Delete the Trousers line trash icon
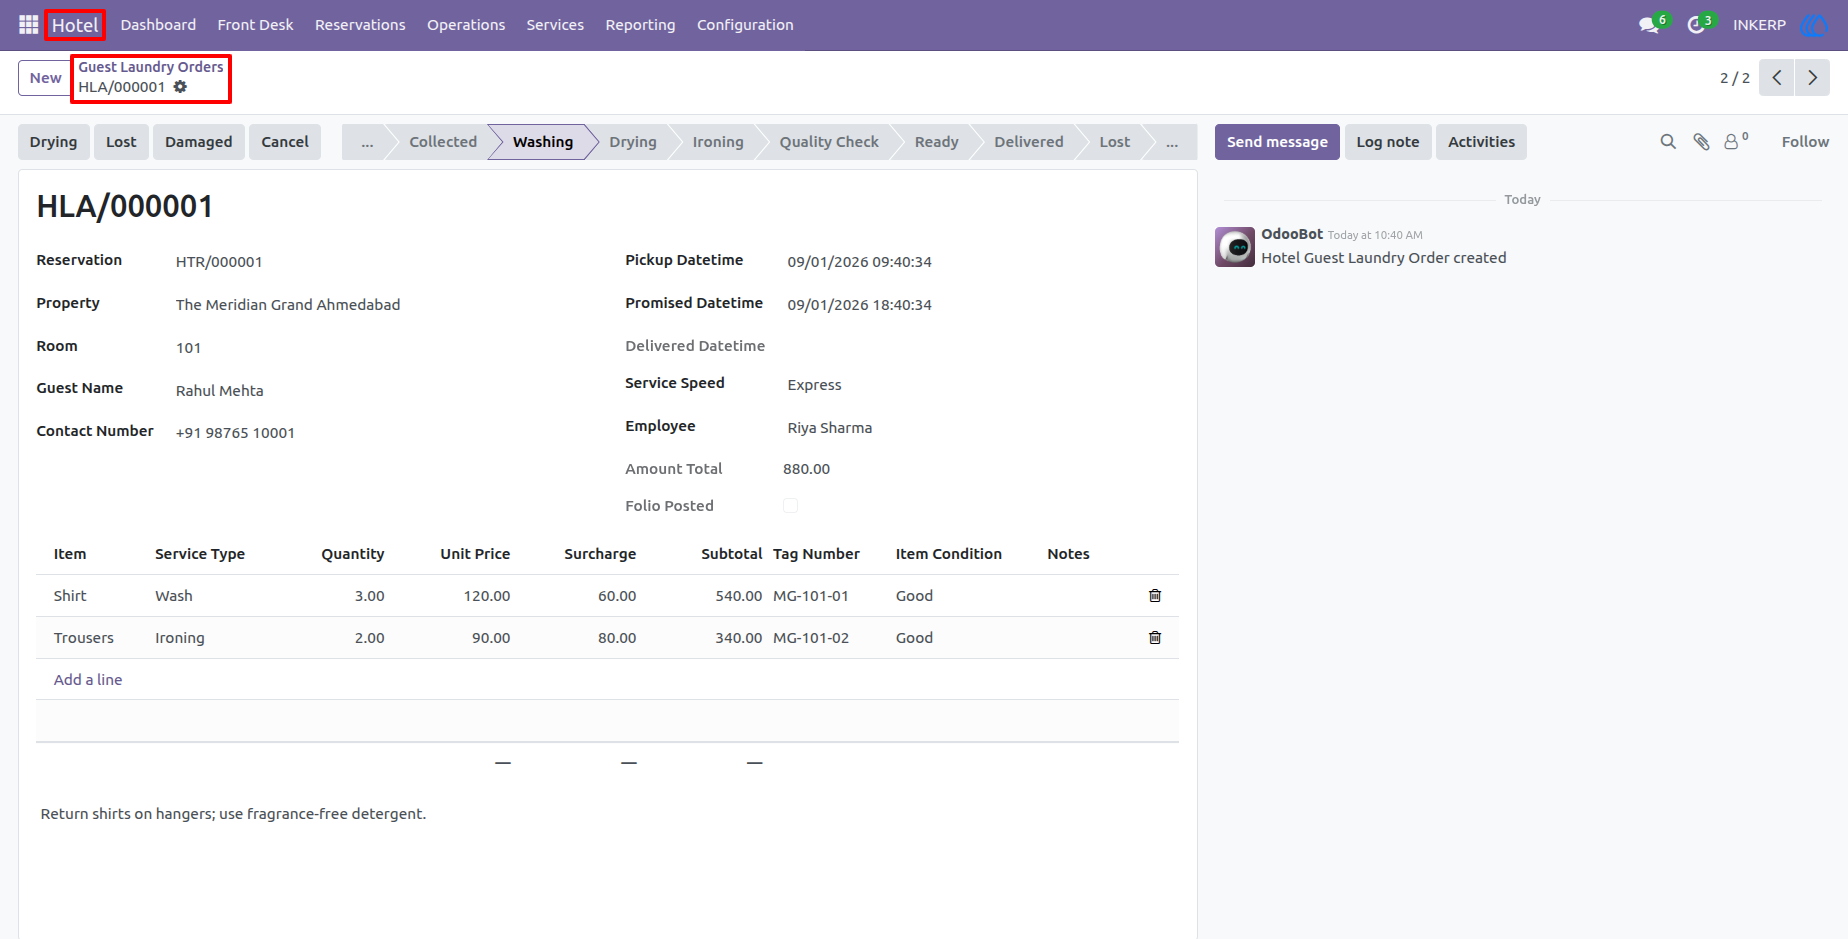Screen dimensions: 1848x939 [1155, 638]
